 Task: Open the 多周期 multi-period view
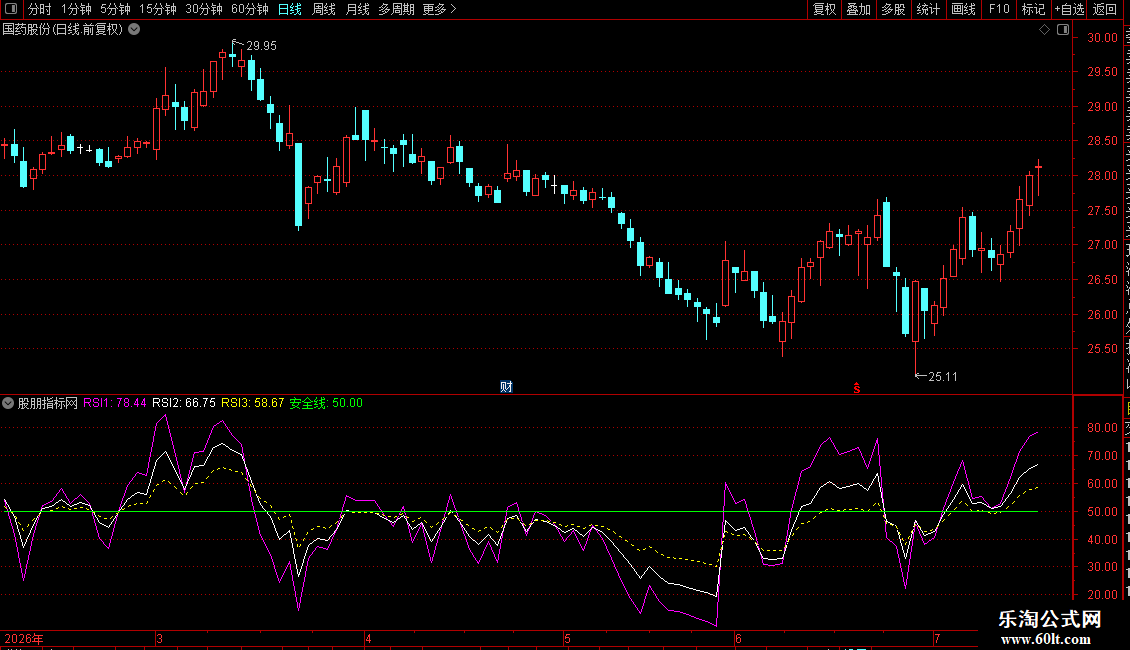pyautogui.click(x=396, y=9)
